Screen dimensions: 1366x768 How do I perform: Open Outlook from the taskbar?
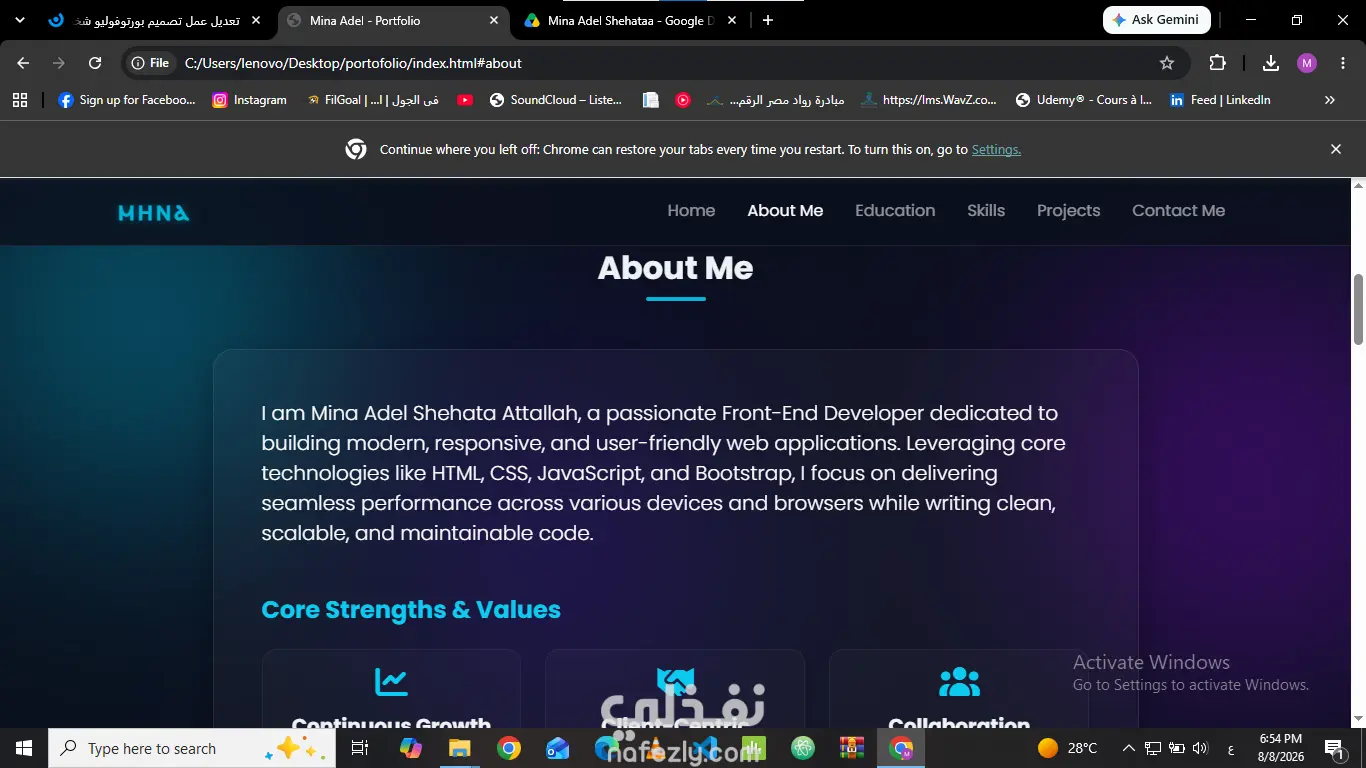click(558, 748)
